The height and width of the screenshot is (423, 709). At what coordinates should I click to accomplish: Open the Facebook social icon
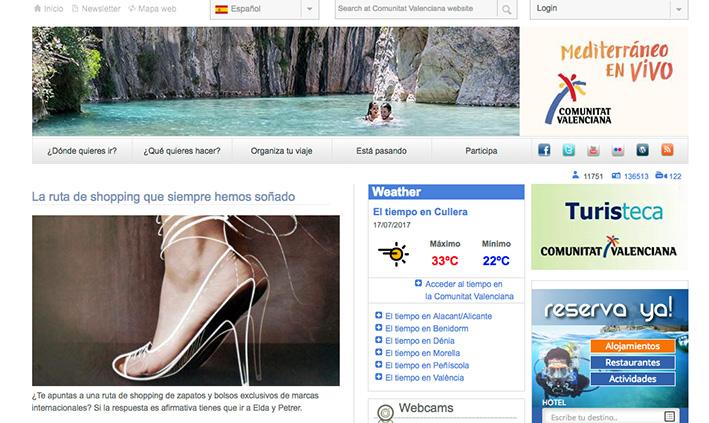(x=544, y=150)
